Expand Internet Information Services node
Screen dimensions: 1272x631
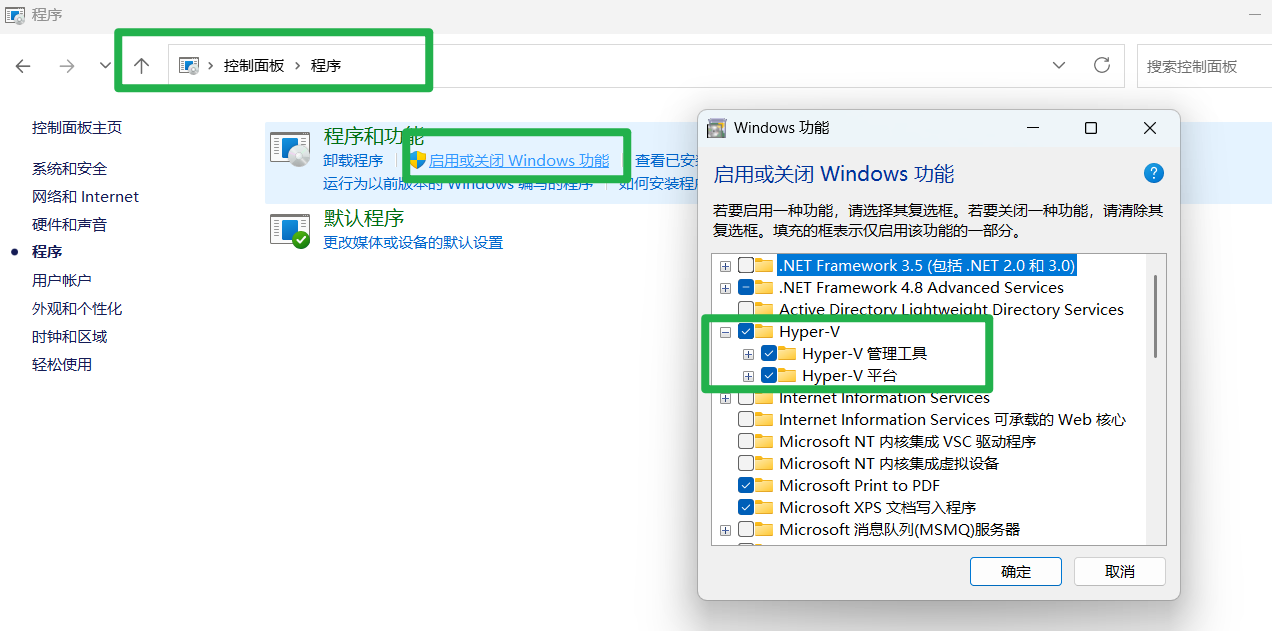coord(725,398)
